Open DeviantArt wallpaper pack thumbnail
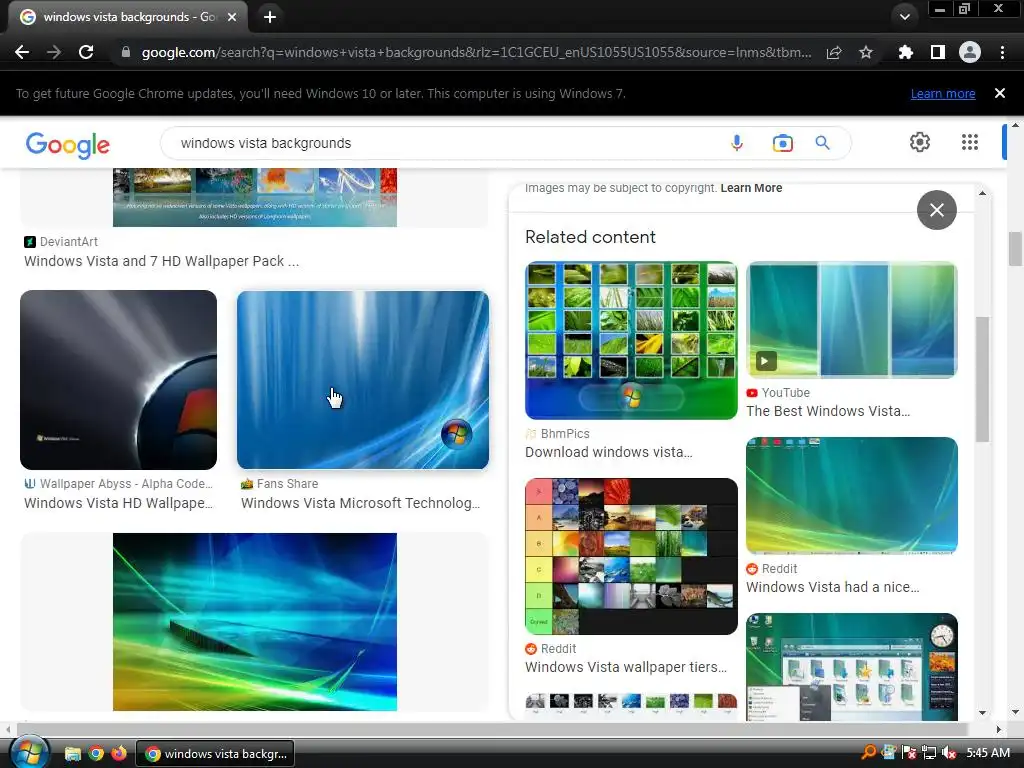This screenshot has height=768, width=1024. (x=255, y=197)
